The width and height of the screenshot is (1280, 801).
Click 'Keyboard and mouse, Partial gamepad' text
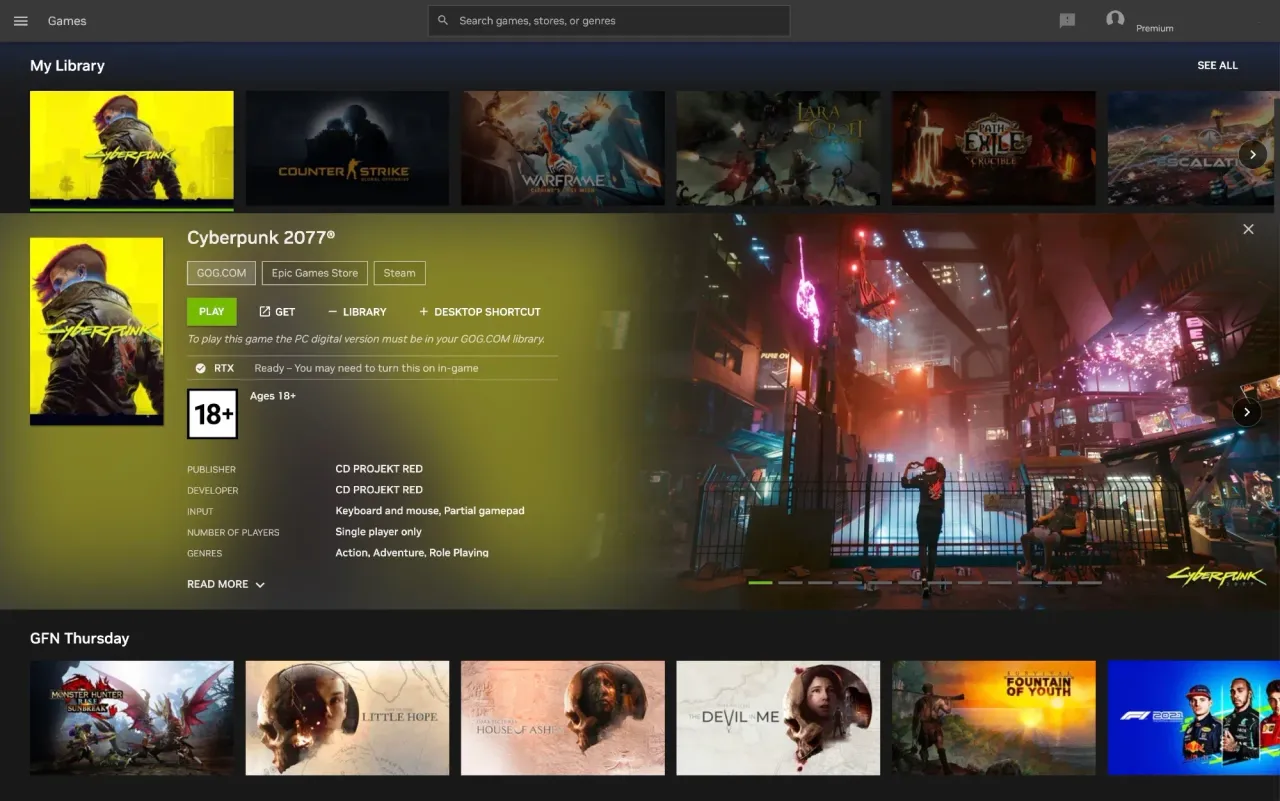coord(430,511)
